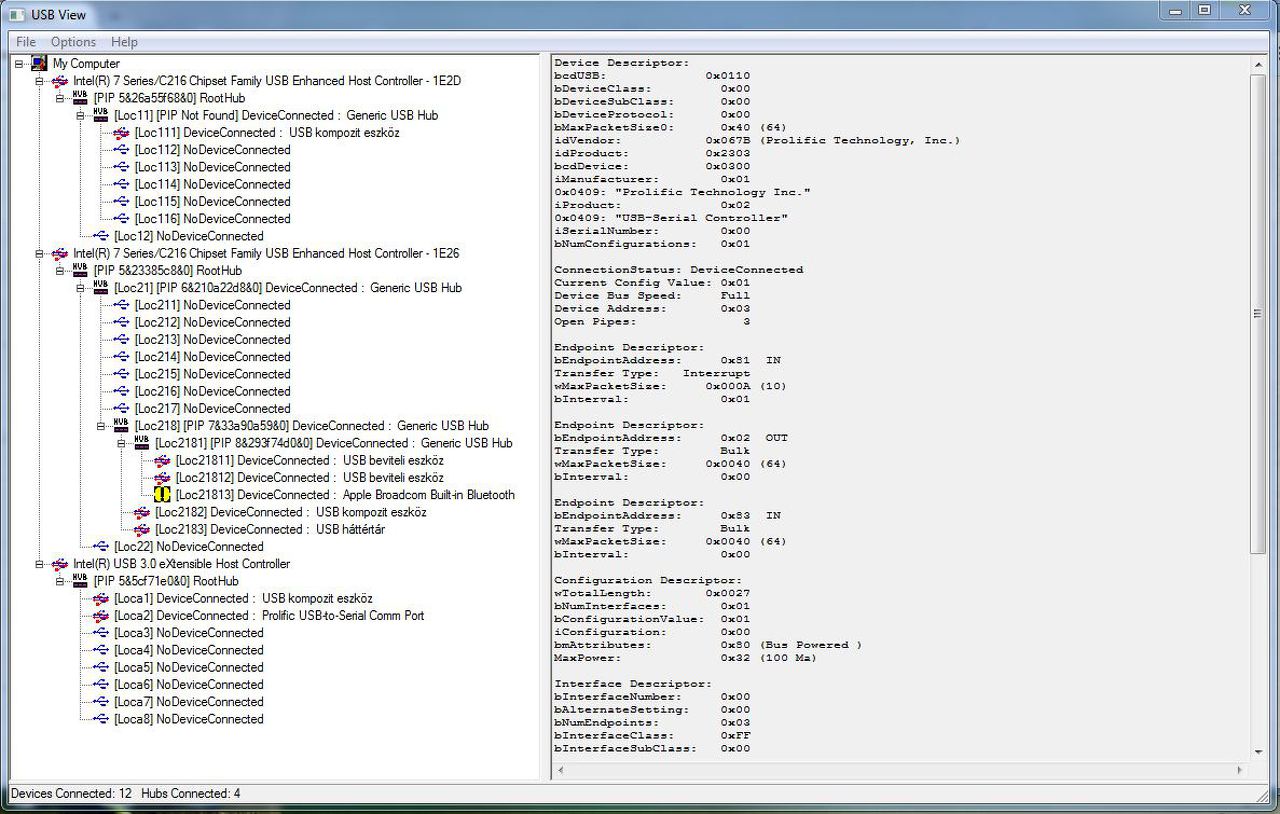The height and width of the screenshot is (814, 1280).
Task: Click the hub icon of RootHub 5&5cf71e0&0
Action: 80,581
